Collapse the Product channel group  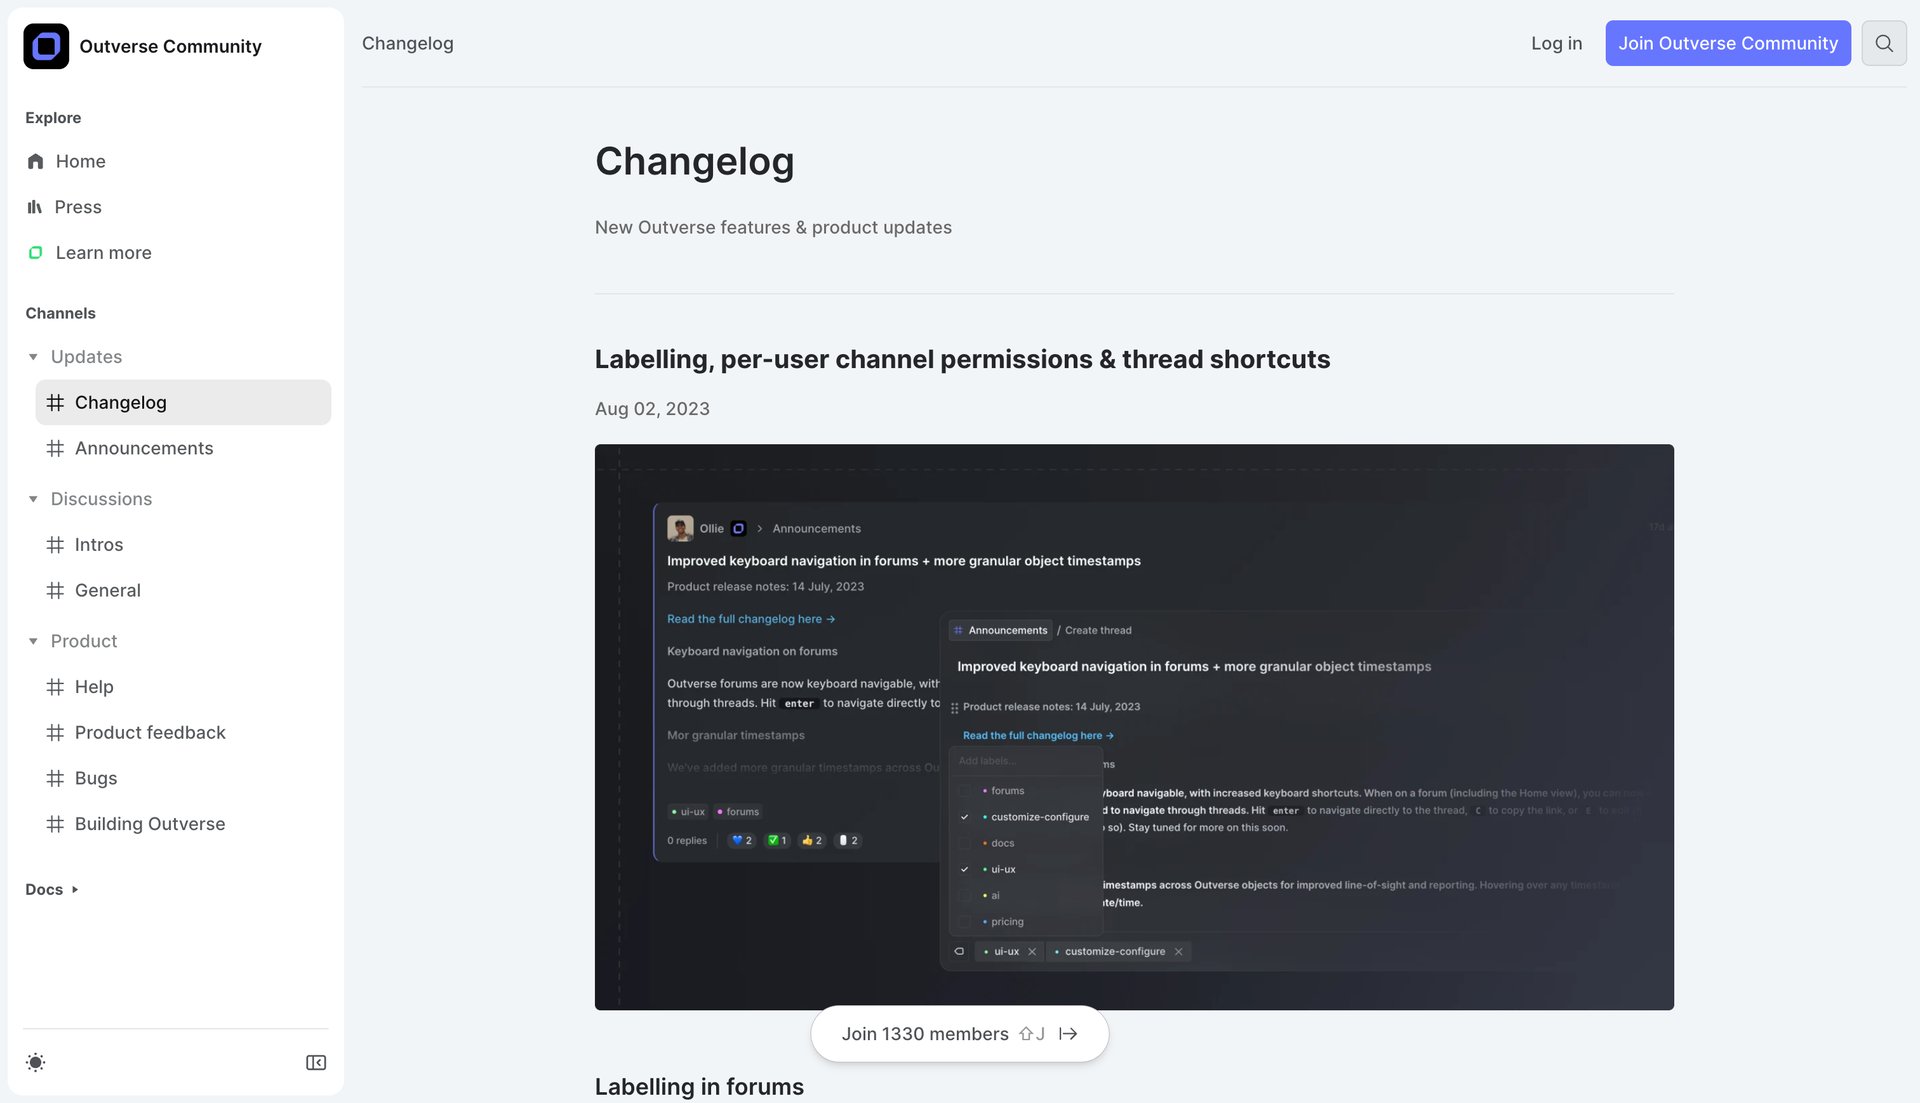pos(32,641)
